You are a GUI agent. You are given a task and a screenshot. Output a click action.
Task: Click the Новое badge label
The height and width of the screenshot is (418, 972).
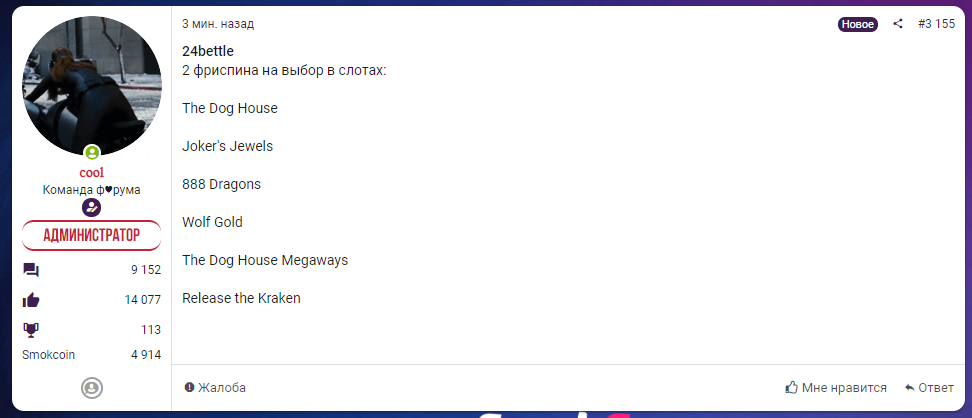(857, 24)
